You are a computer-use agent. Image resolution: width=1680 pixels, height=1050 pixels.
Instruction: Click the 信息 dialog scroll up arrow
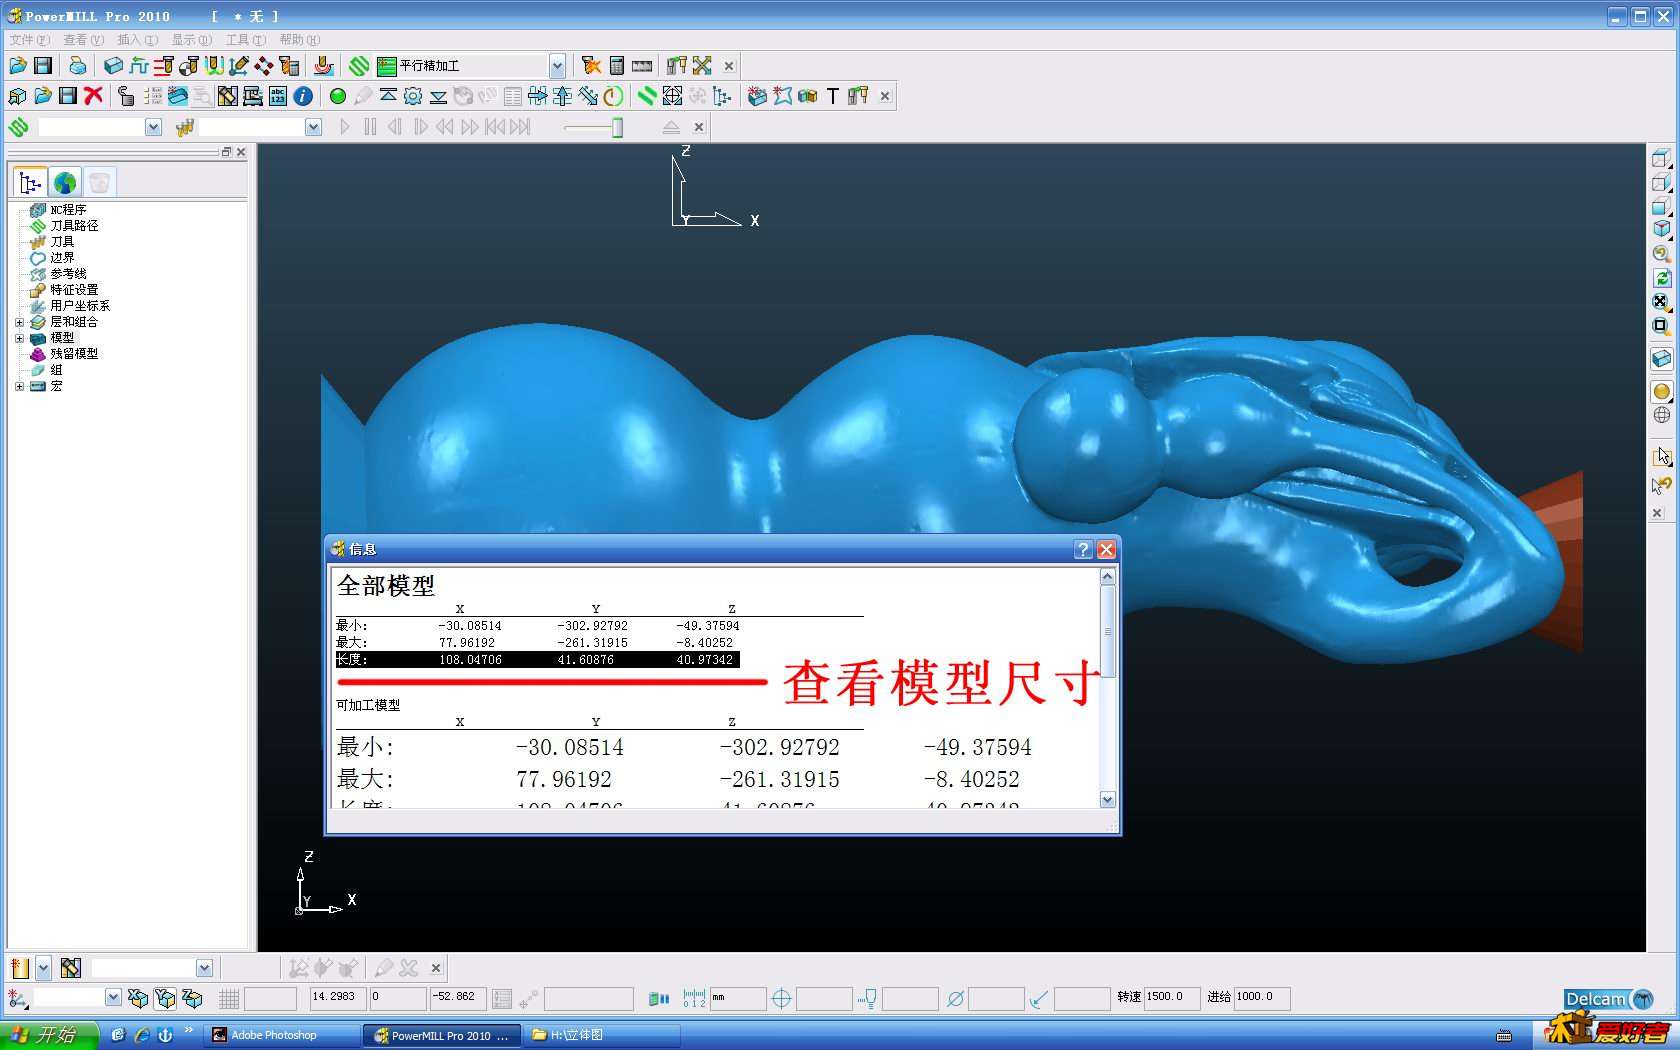coord(1107,576)
